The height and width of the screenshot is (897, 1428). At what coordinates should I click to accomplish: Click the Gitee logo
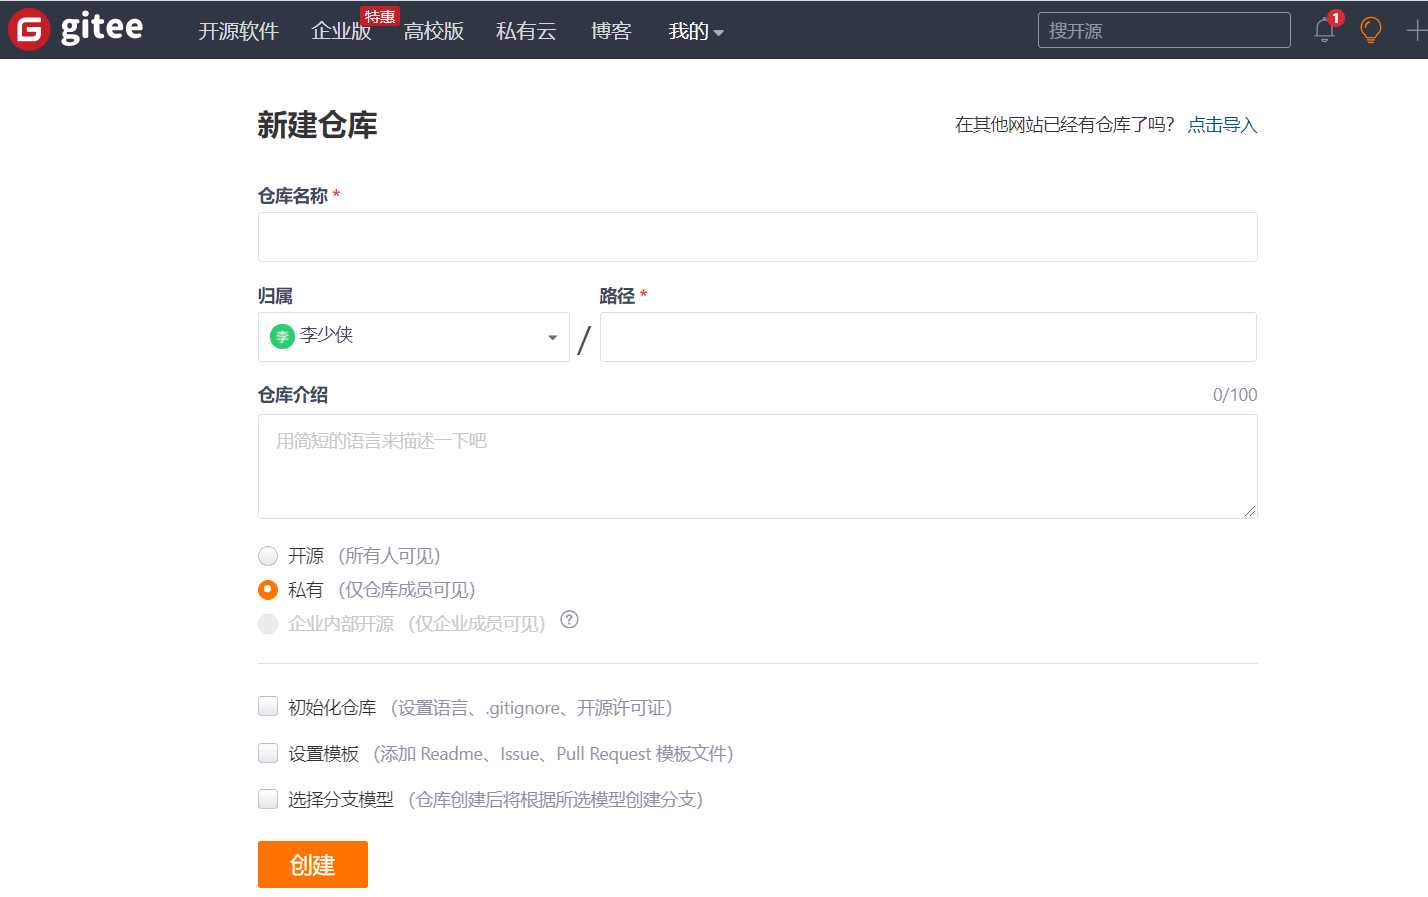pyautogui.click(x=75, y=29)
